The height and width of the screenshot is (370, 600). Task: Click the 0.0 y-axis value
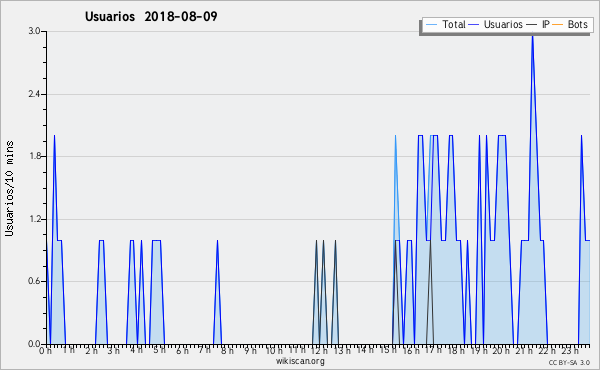[34, 344]
